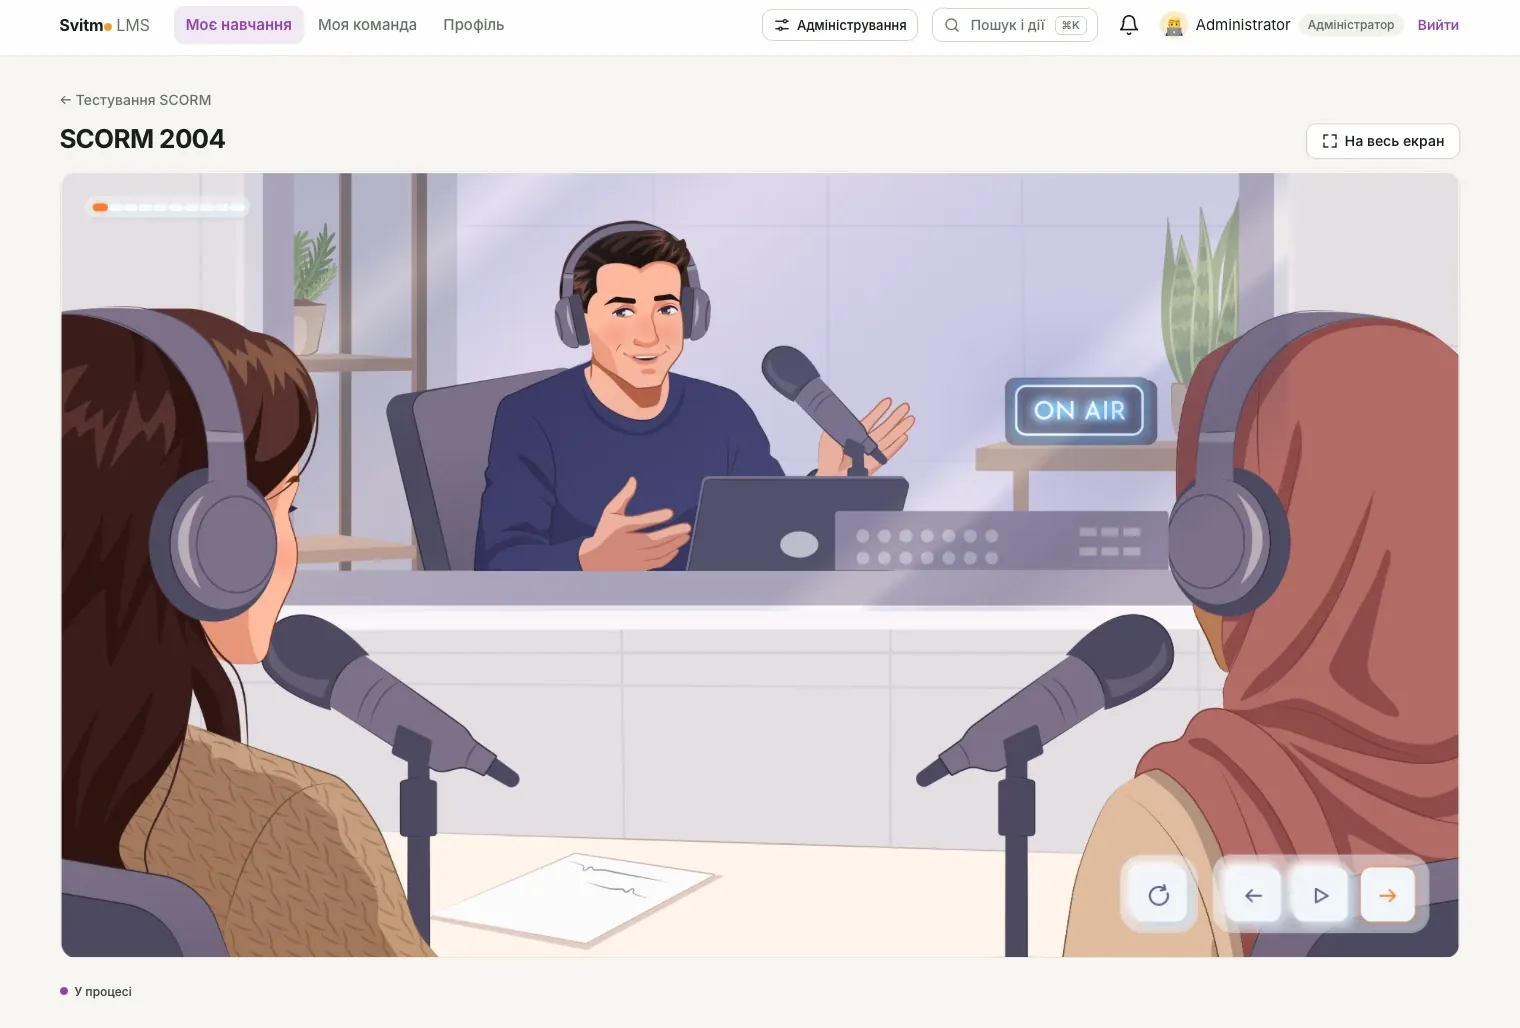Image resolution: width=1520 pixels, height=1028 pixels.
Task: Open the Моє навчання tab
Action: point(239,25)
